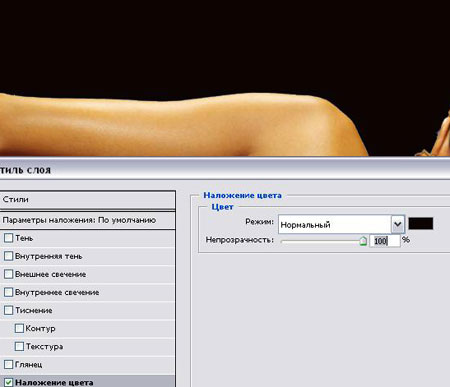
Task: Select Параметры наложения: По умолчанию row
Action: click(x=87, y=220)
